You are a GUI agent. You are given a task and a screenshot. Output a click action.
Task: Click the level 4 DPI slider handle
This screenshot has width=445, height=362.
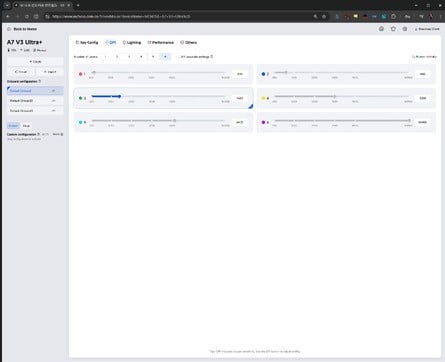[334, 97]
